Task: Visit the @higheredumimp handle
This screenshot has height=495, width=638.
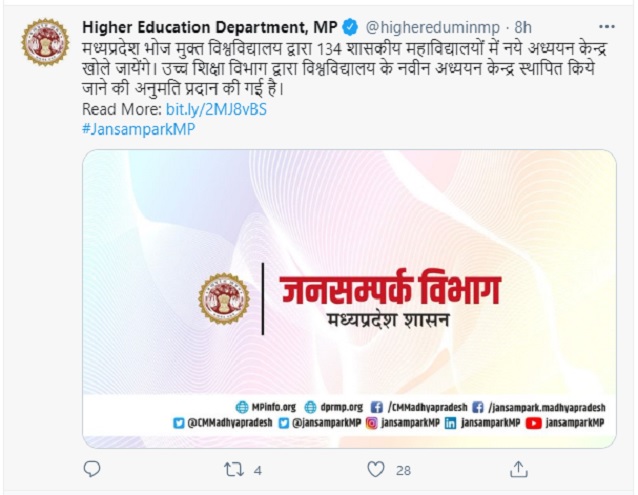Action: (433, 28)
